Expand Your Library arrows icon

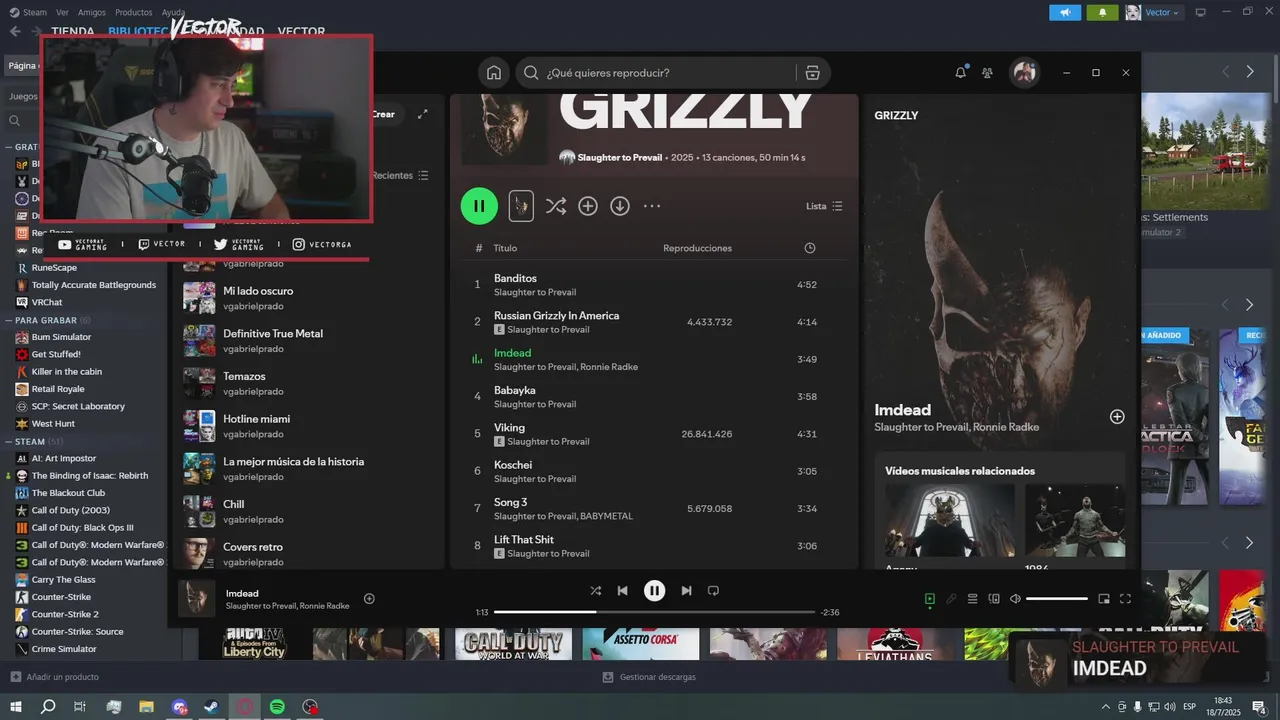pyautogui.click(x=423, y=114)
